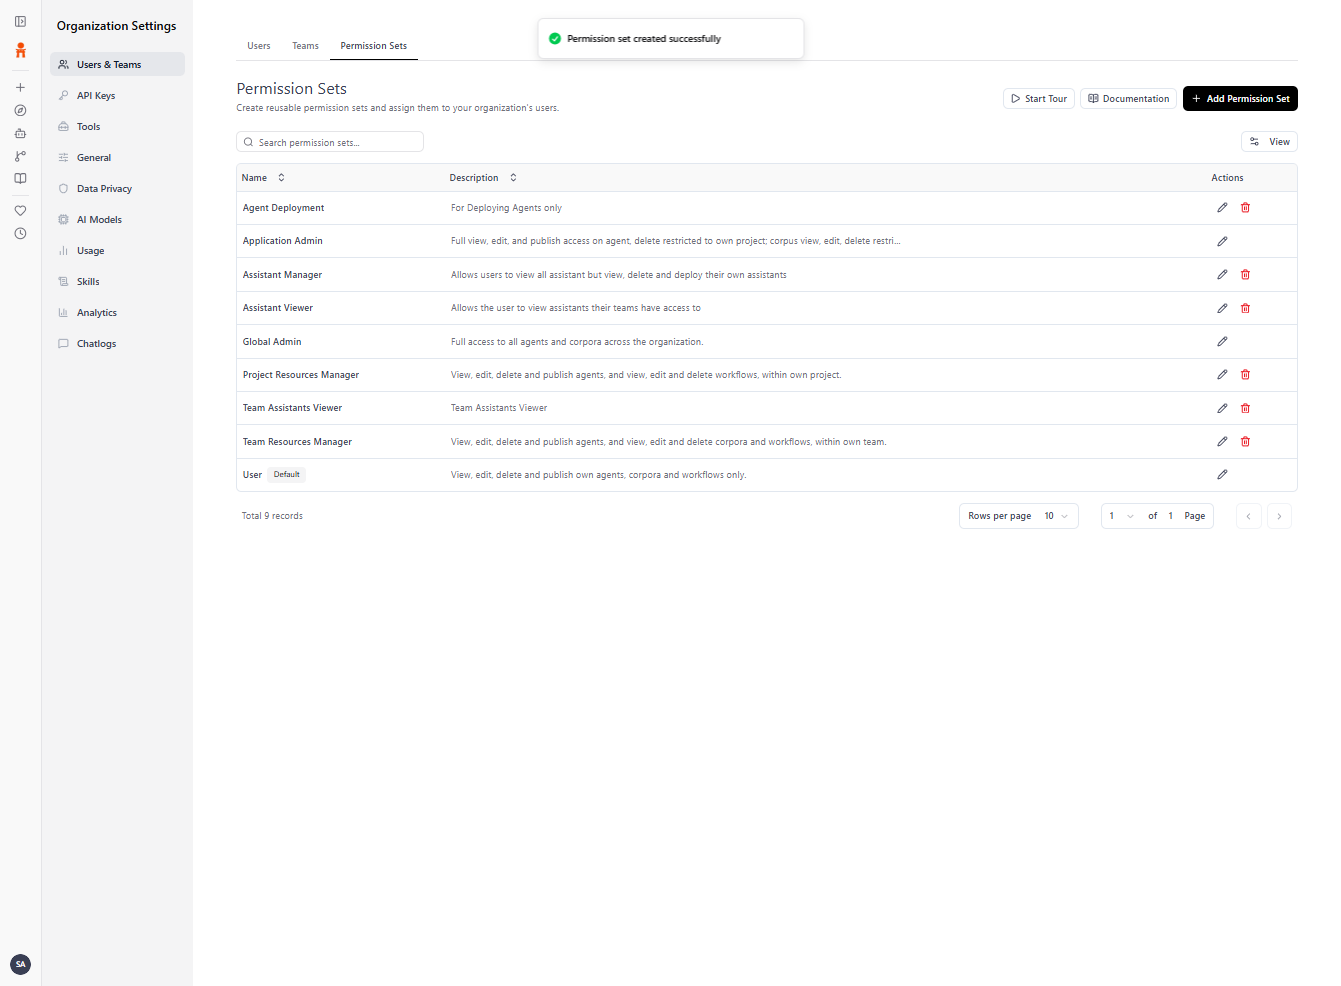Open the View options dropdown
Screen dimensions: 1341x986
[1269, 142]
